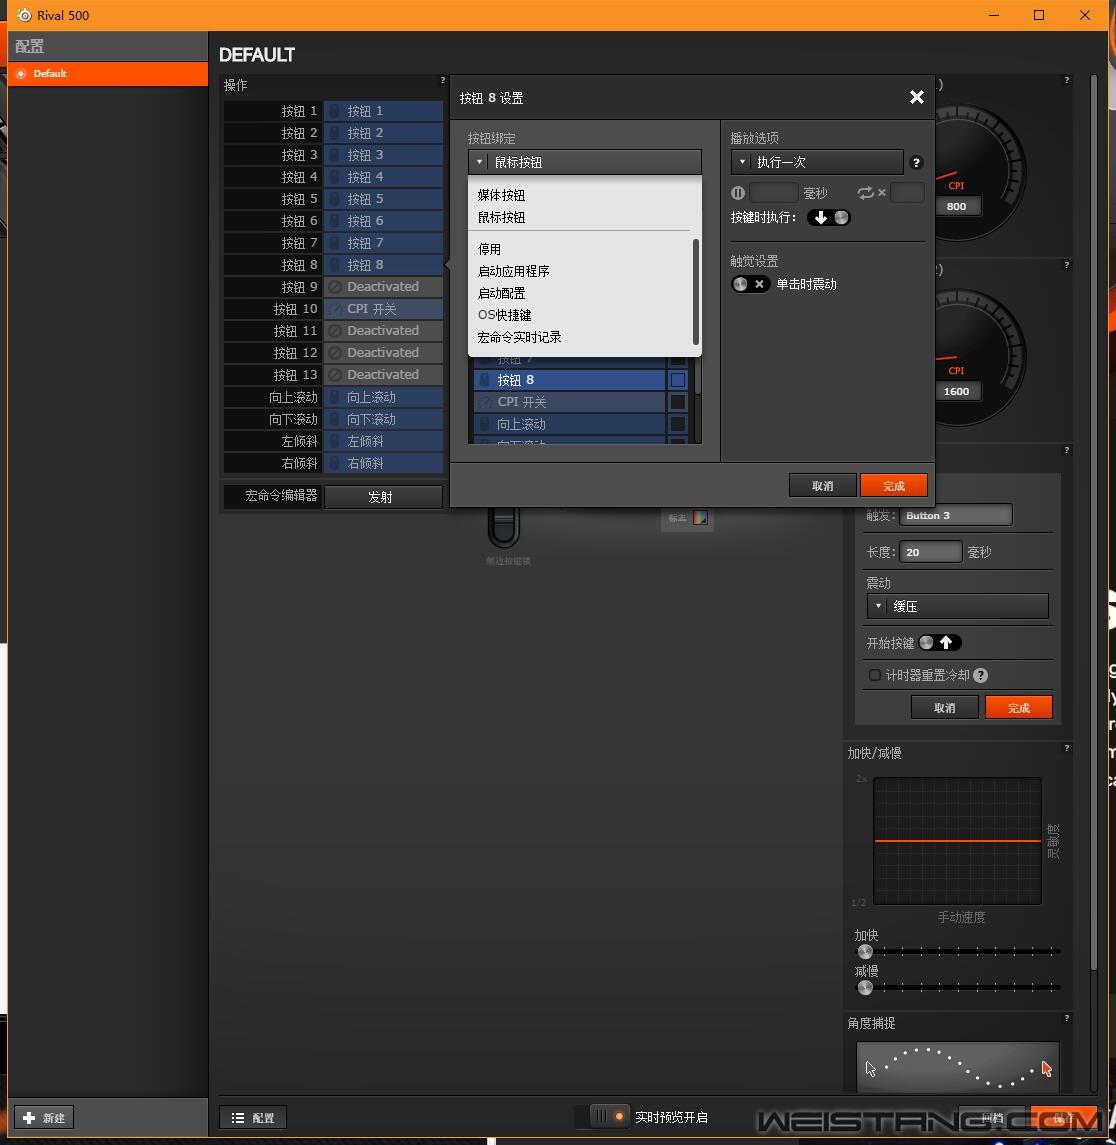Click the 新建 button
The image size is (1116, 1145).
45,1117
